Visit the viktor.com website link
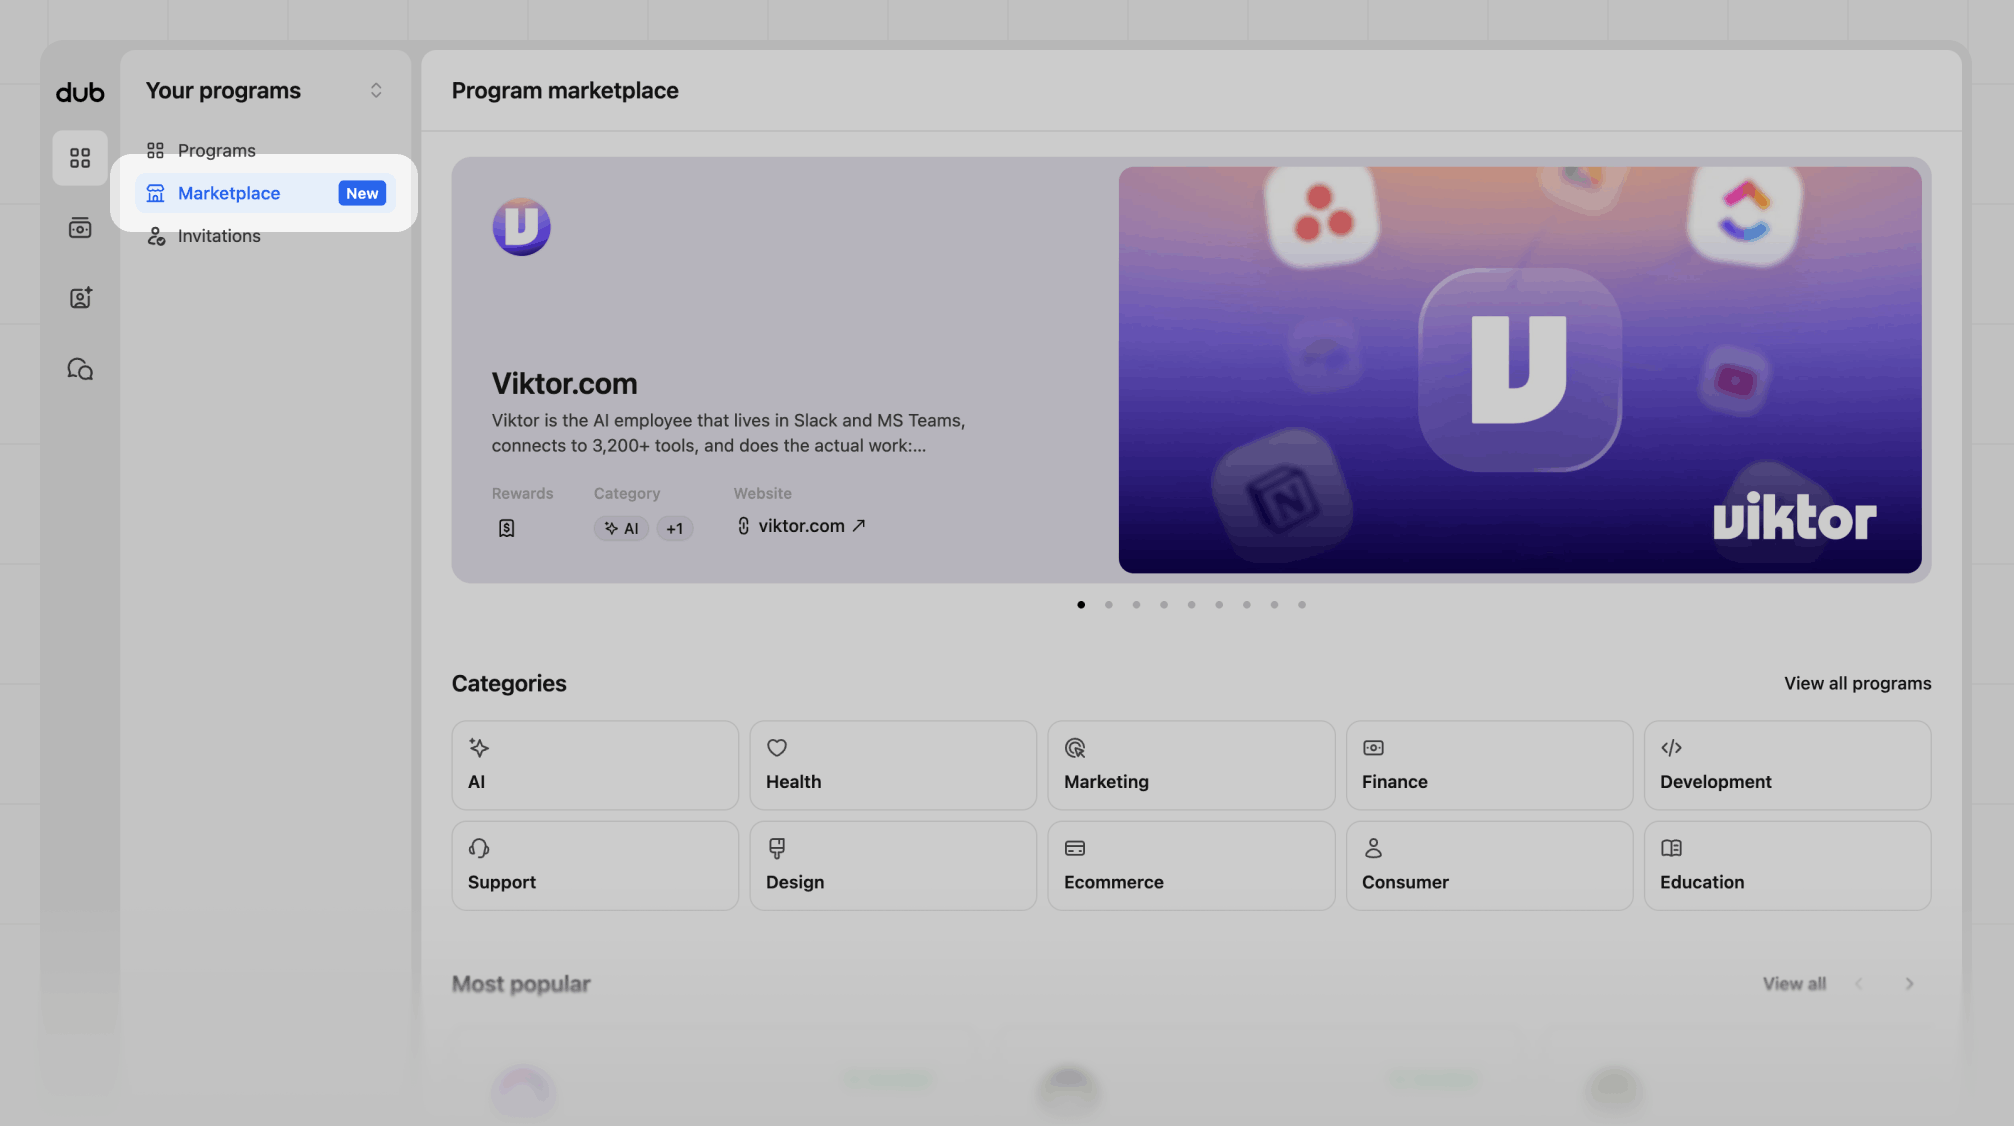 [x=801, y=526]
